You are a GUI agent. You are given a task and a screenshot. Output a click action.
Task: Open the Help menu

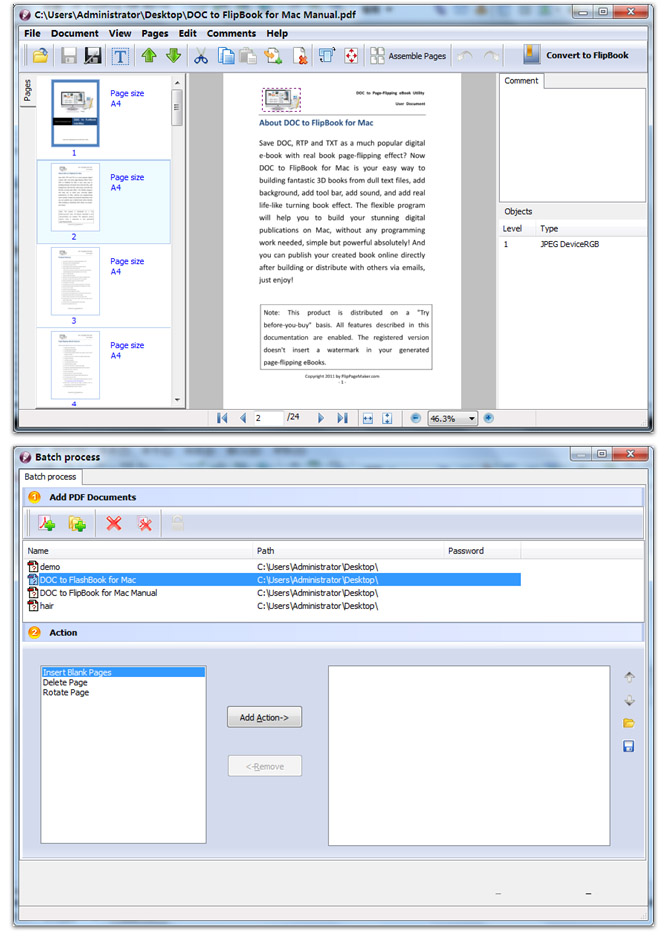coord(277,34)
